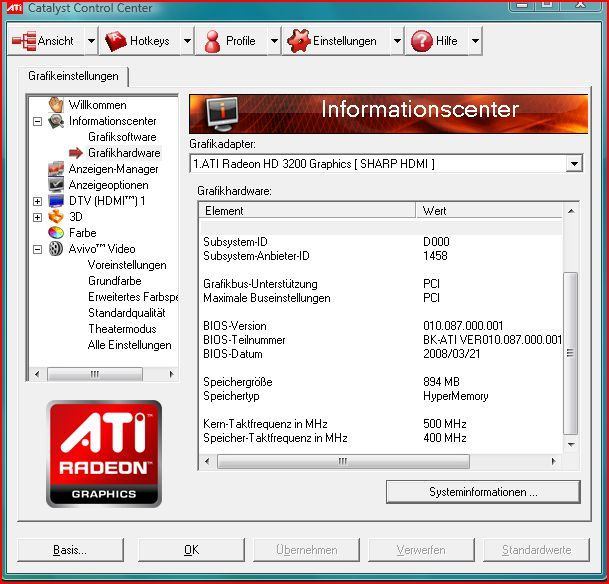Image resolution: width=609 pixels, height=584 pixels.
Task: Select the Speichergröße 894 MB row
Action: point(381,382)
